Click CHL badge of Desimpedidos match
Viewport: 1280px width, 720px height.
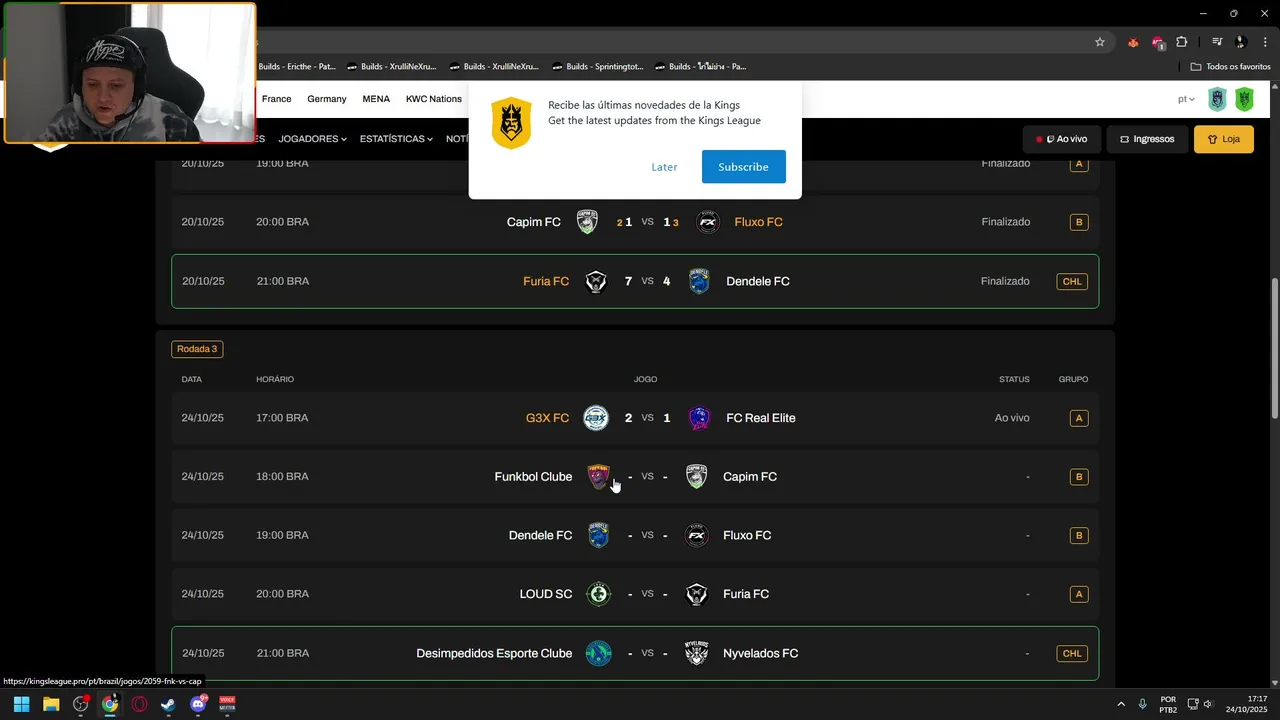[x=1072, y=653]
